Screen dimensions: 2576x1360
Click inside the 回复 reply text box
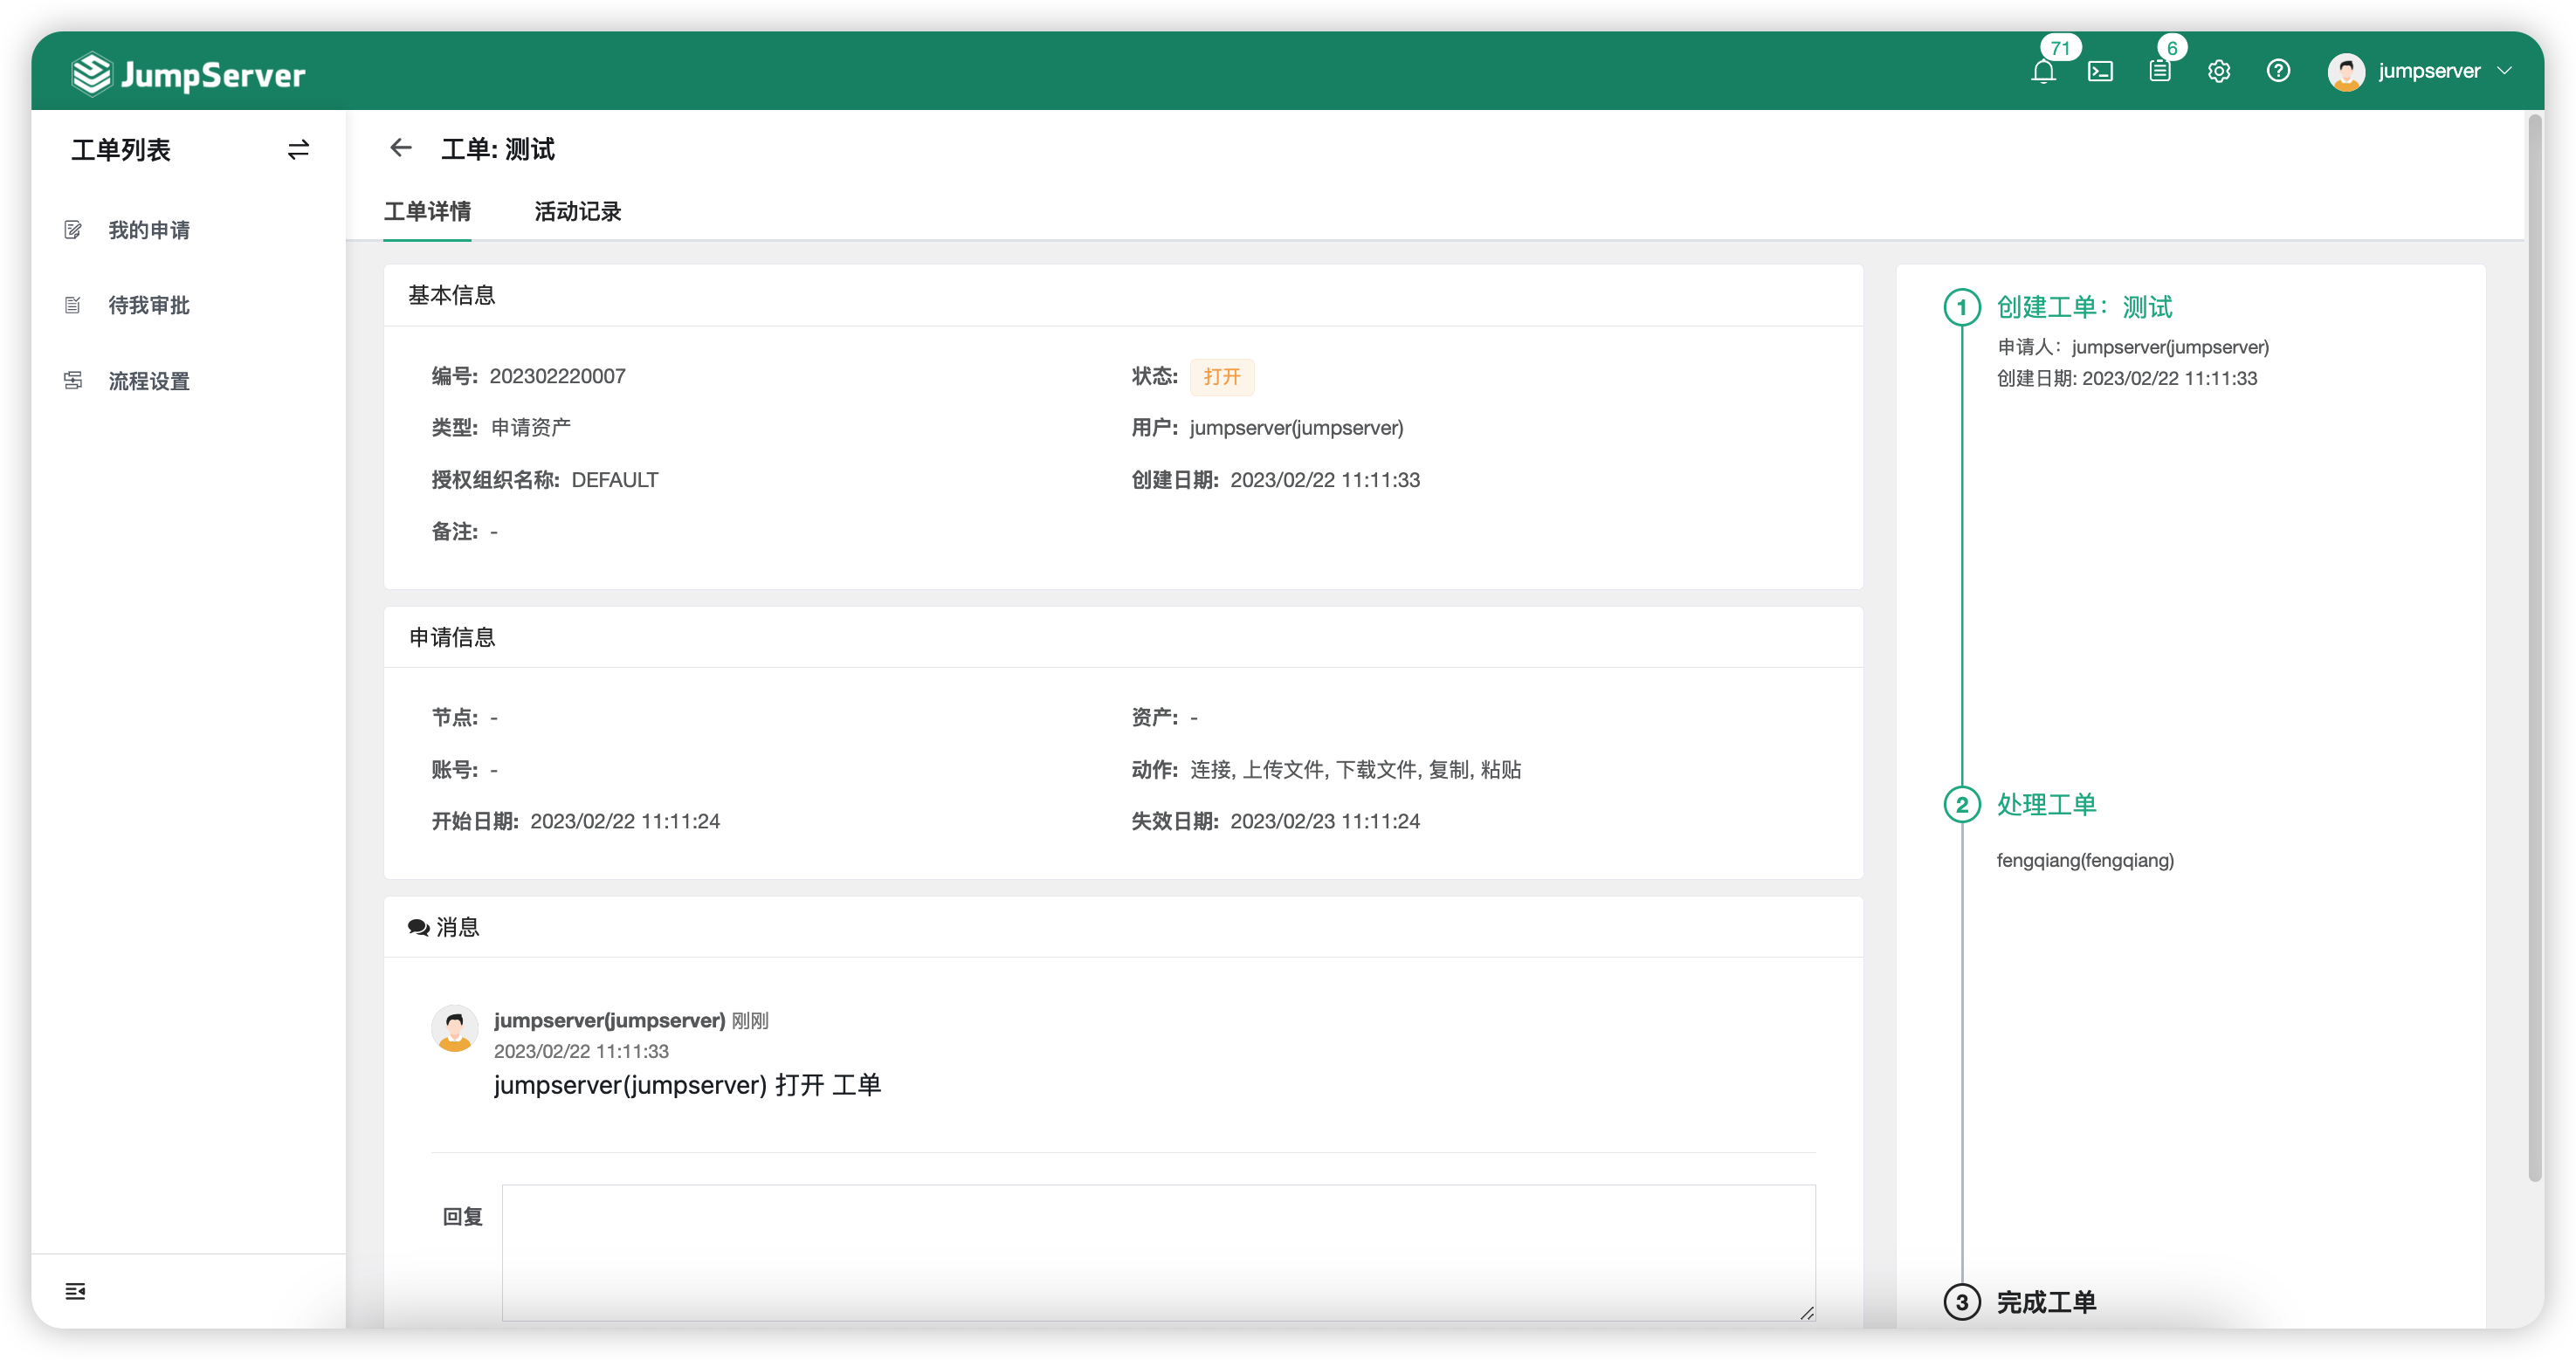click(1157, 1250)
